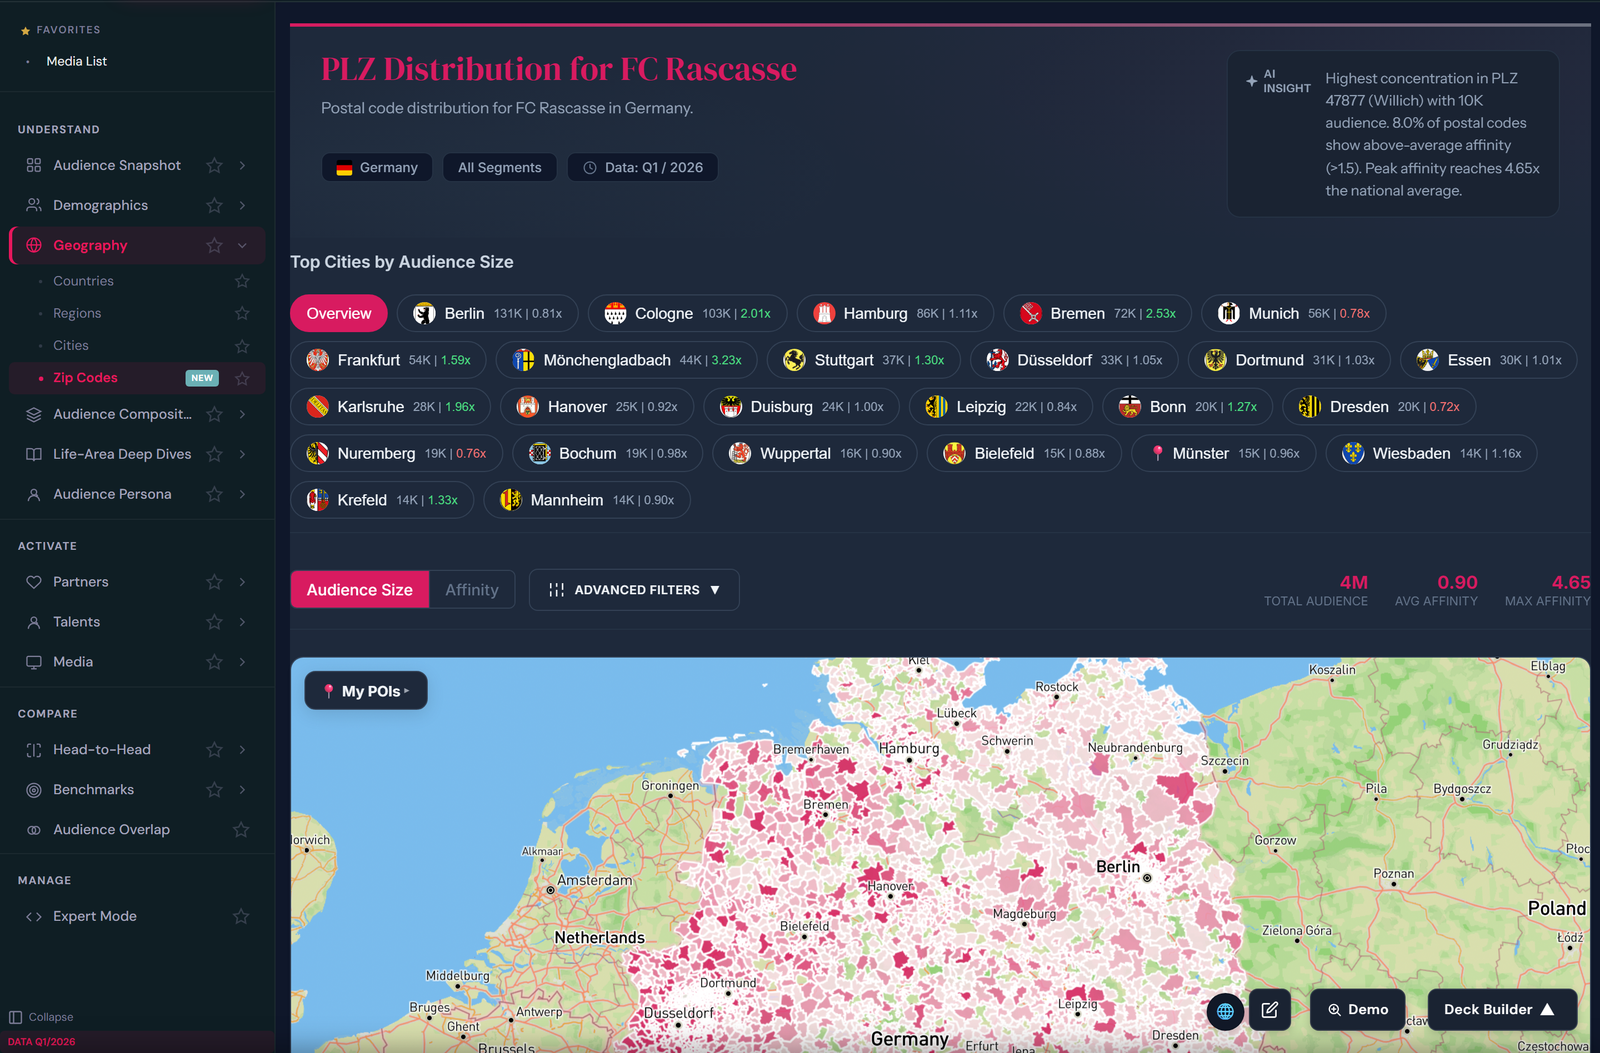The width and height of the screenshot is (1600, 1053).
Task: Click the Cologne city crest icon
Action: coord(615,313)
